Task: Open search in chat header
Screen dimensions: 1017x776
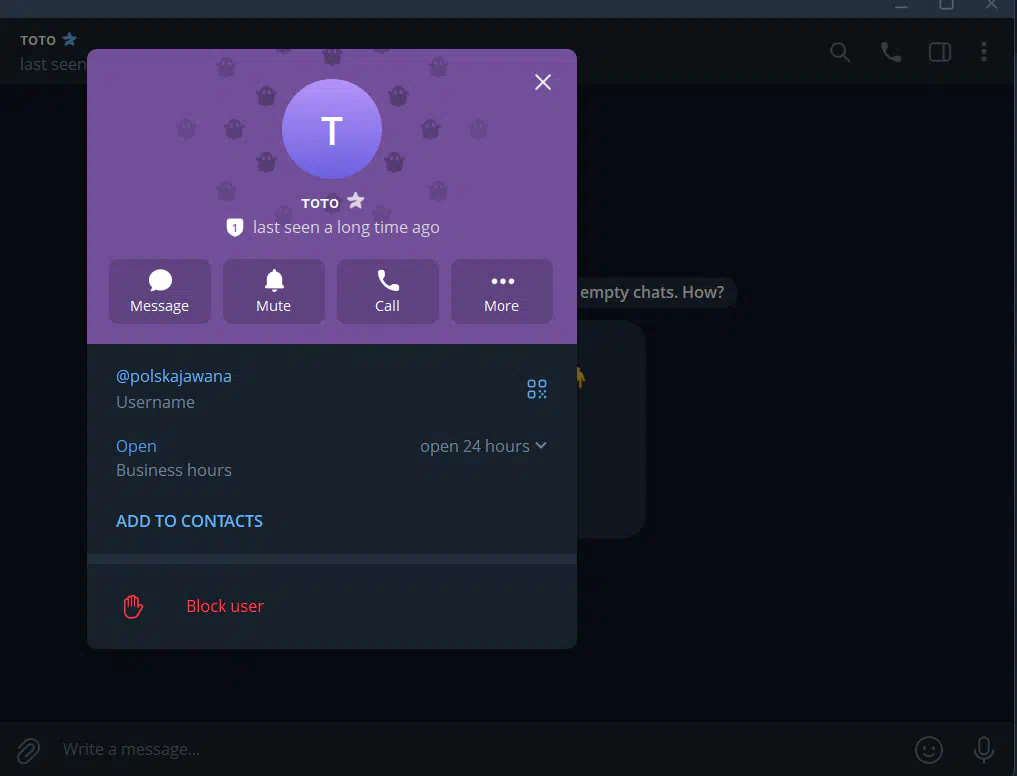Action: 840,52
